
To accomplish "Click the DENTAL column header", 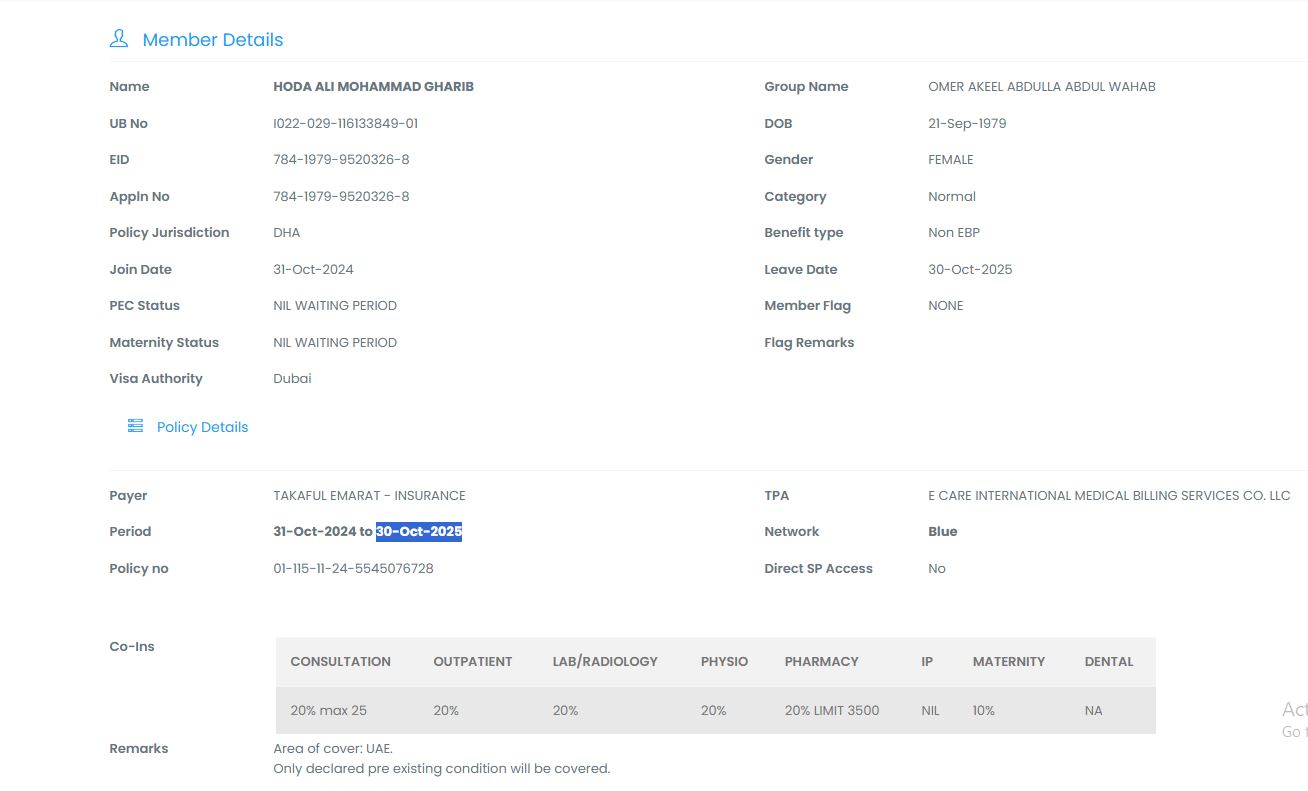I will [1108, 662].
